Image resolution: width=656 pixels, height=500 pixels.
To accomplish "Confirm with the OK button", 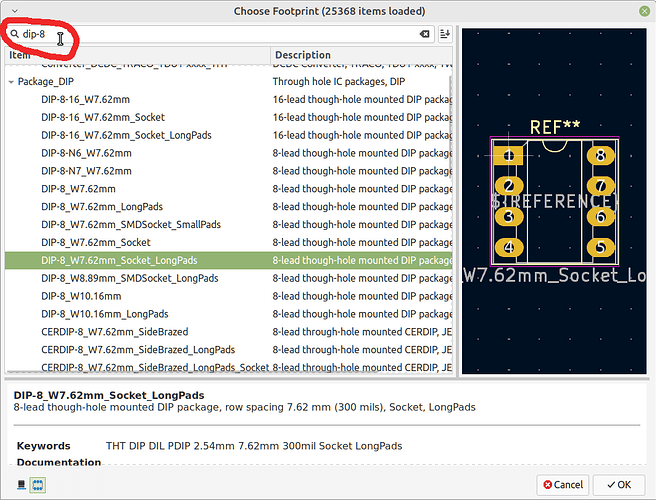I will 619,485.
